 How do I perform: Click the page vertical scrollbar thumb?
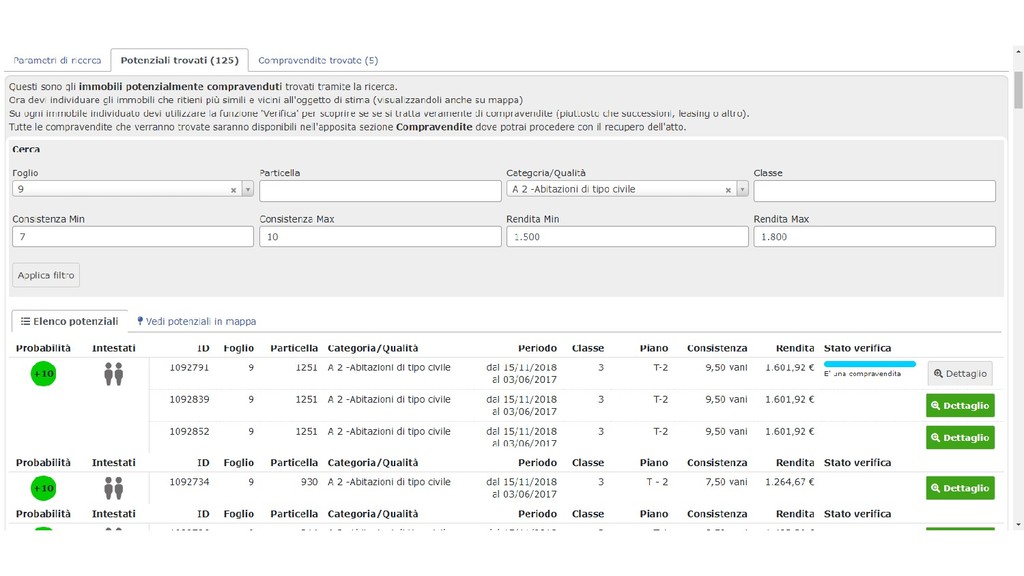click(1018, 90)
